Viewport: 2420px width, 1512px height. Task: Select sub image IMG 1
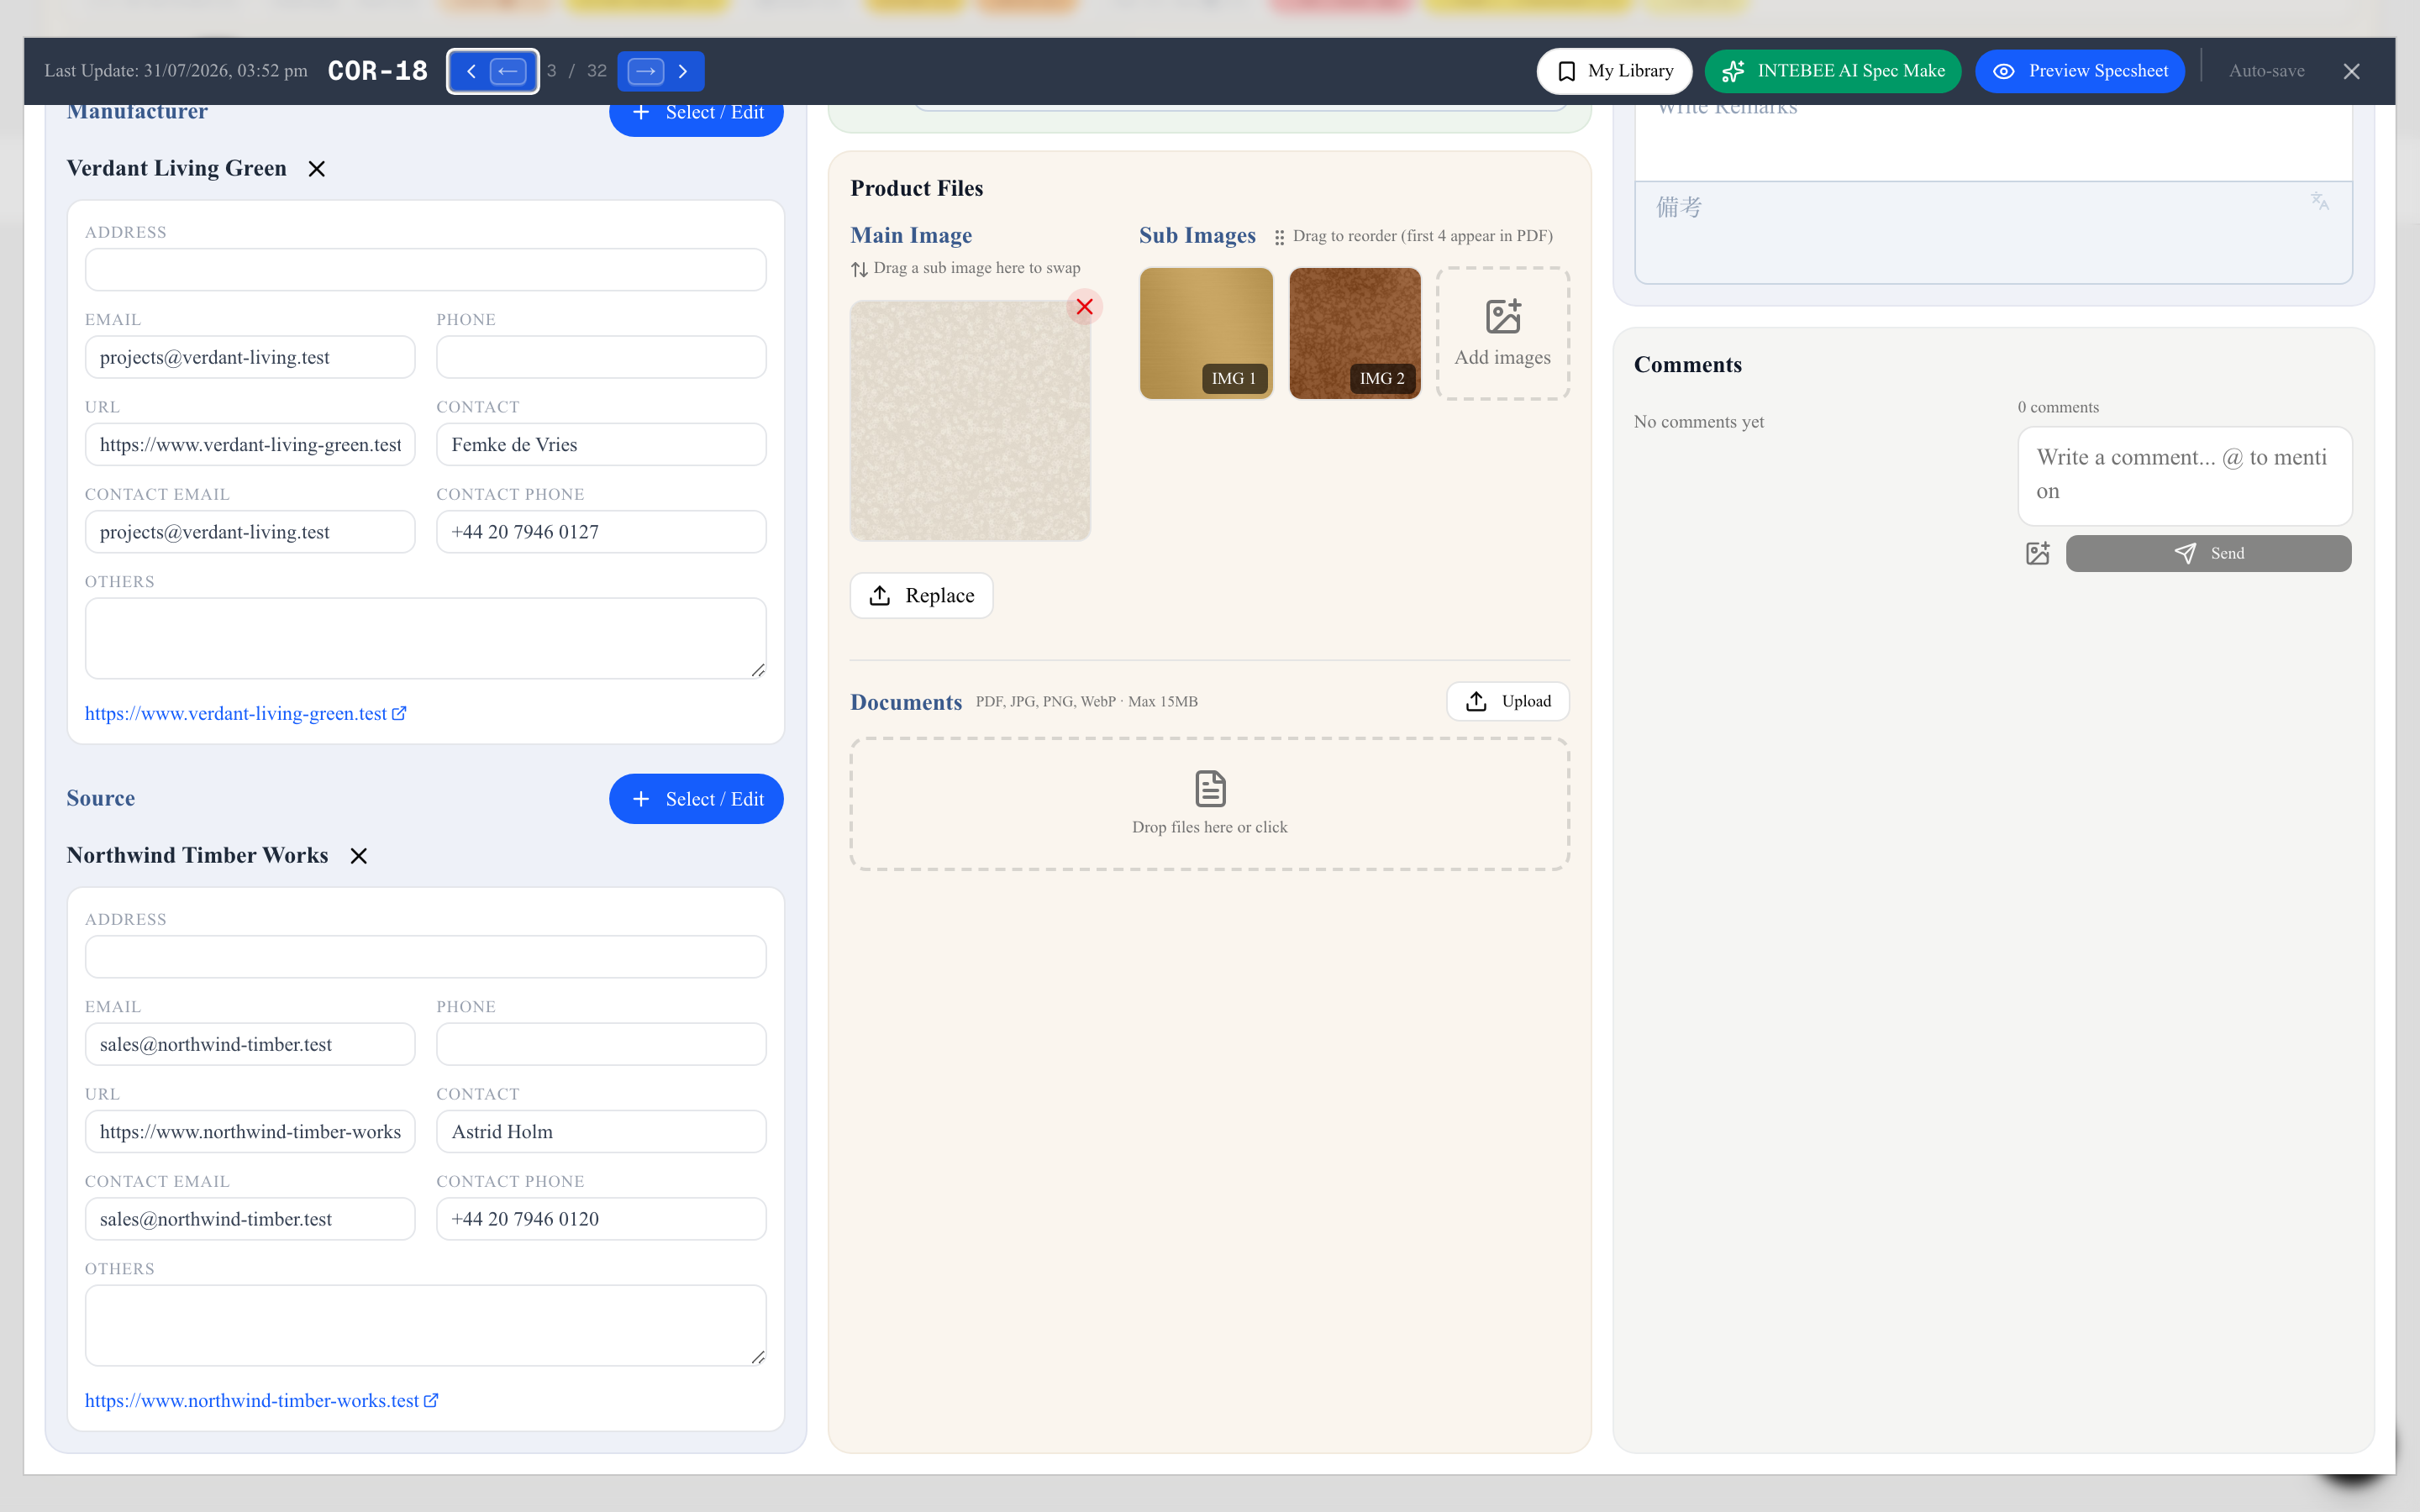tap(1206, 333)
